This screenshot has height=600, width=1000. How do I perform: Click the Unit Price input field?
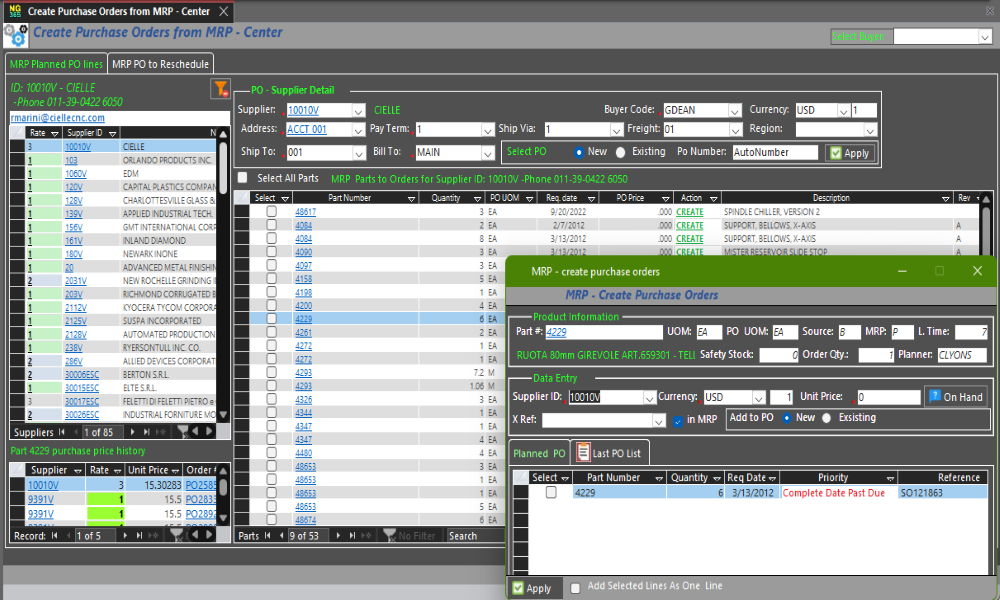click(x=887, y=397)
